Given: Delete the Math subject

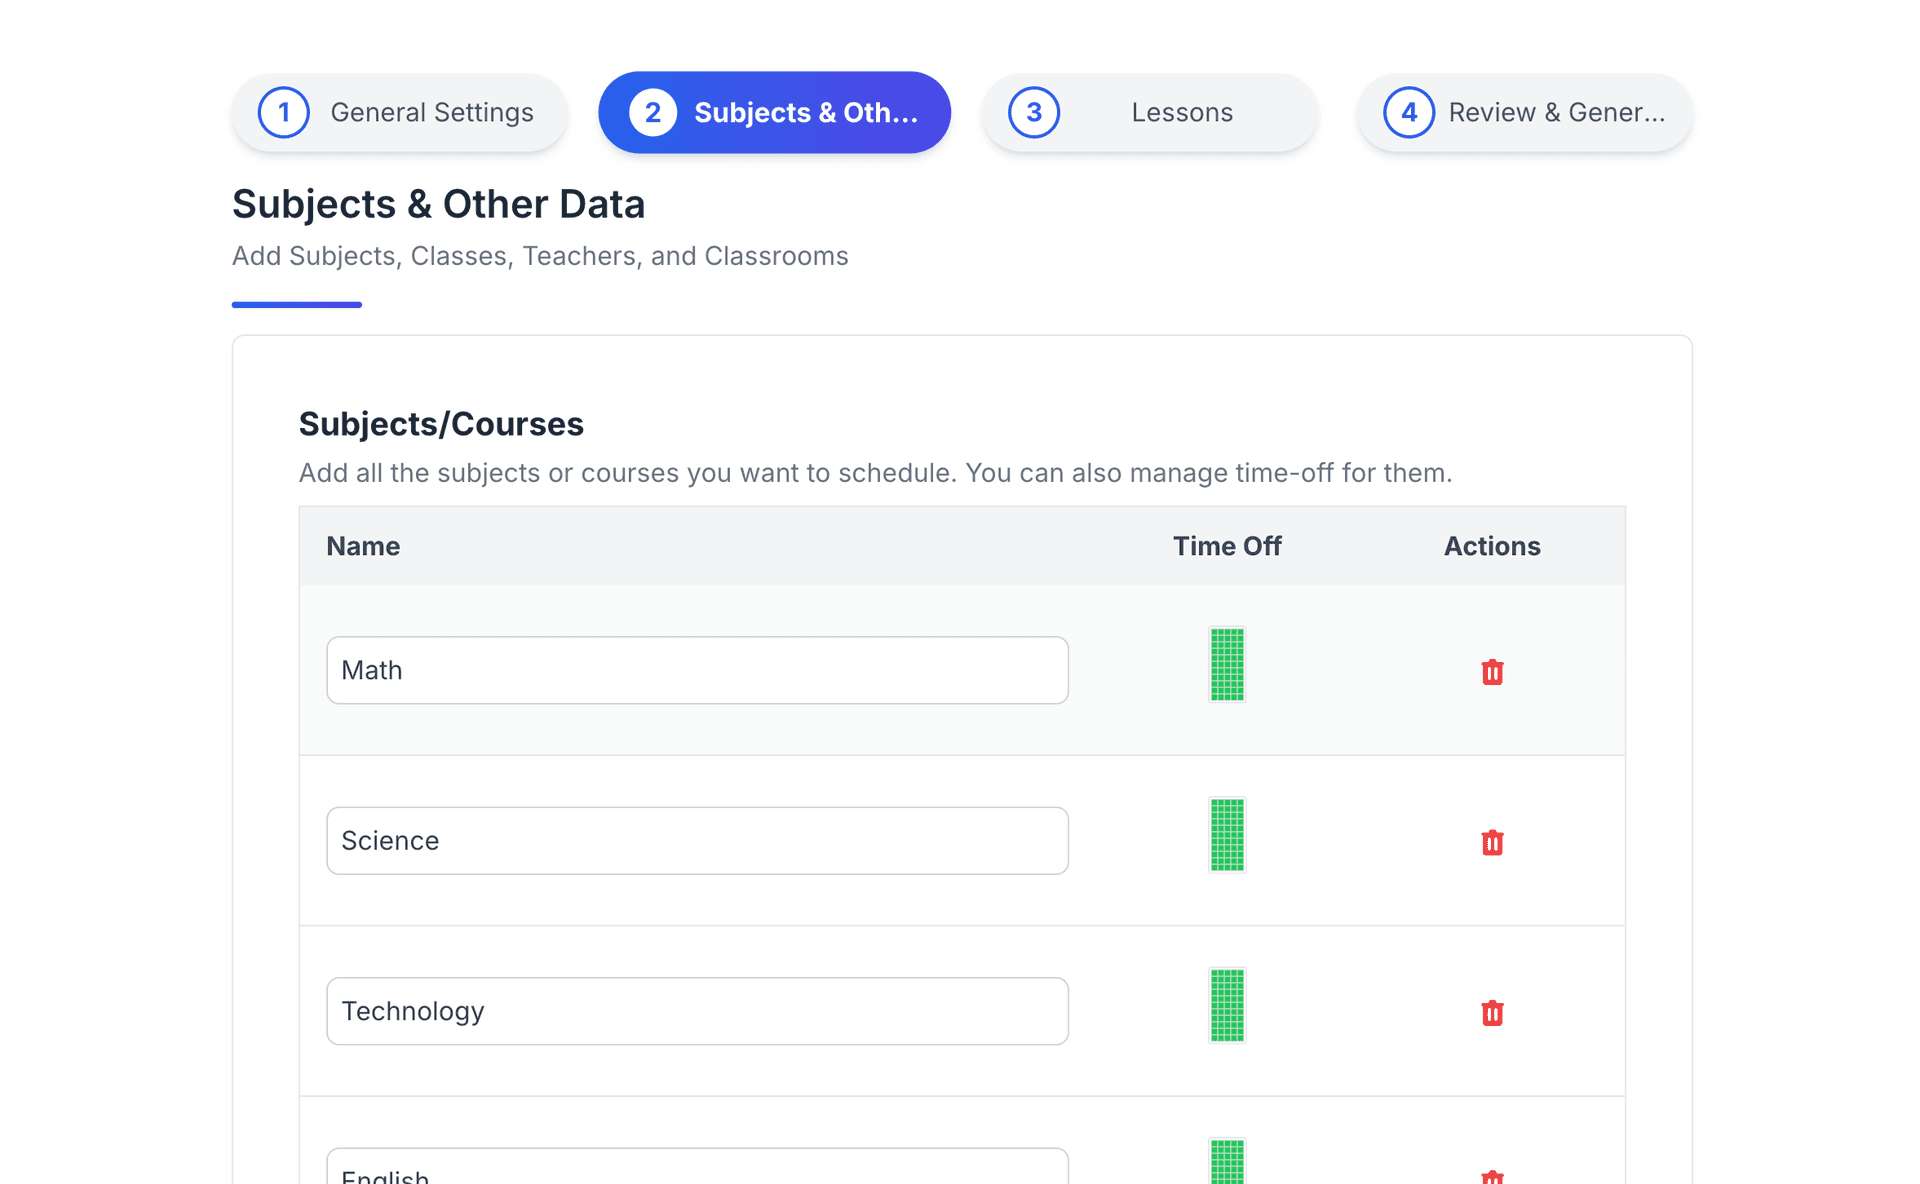Looking at the screenshot, I should pyautogui.click(x=1492, y=672).
